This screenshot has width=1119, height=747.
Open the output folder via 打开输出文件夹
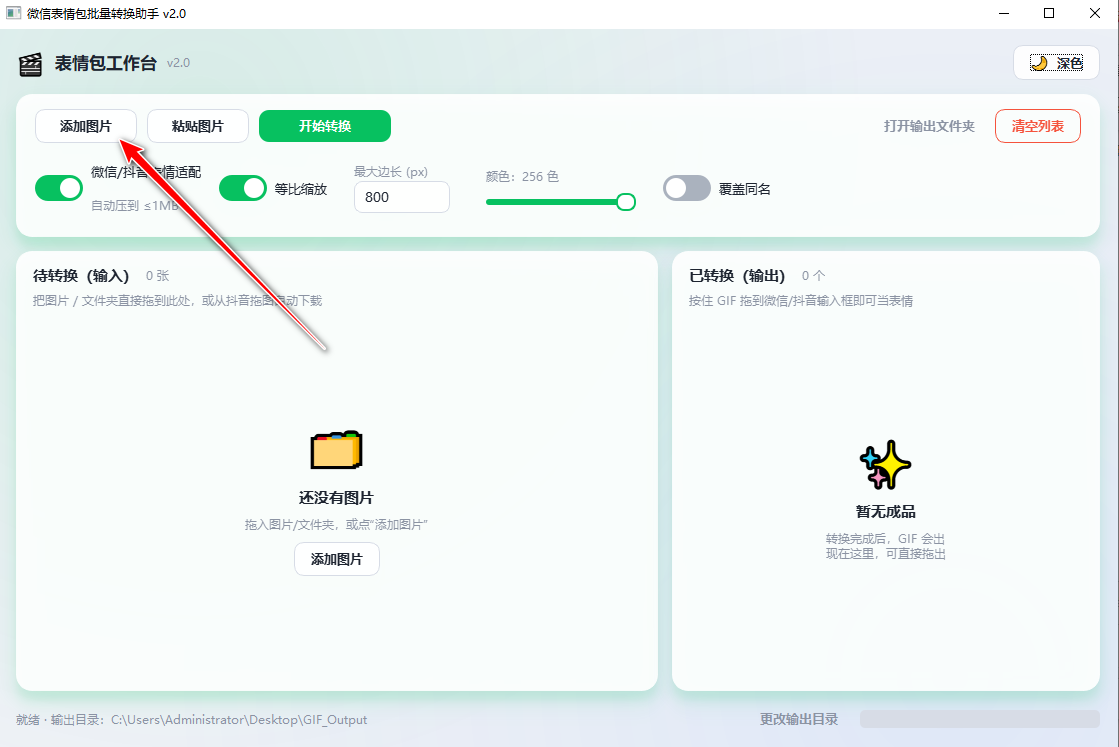(929, 126)
